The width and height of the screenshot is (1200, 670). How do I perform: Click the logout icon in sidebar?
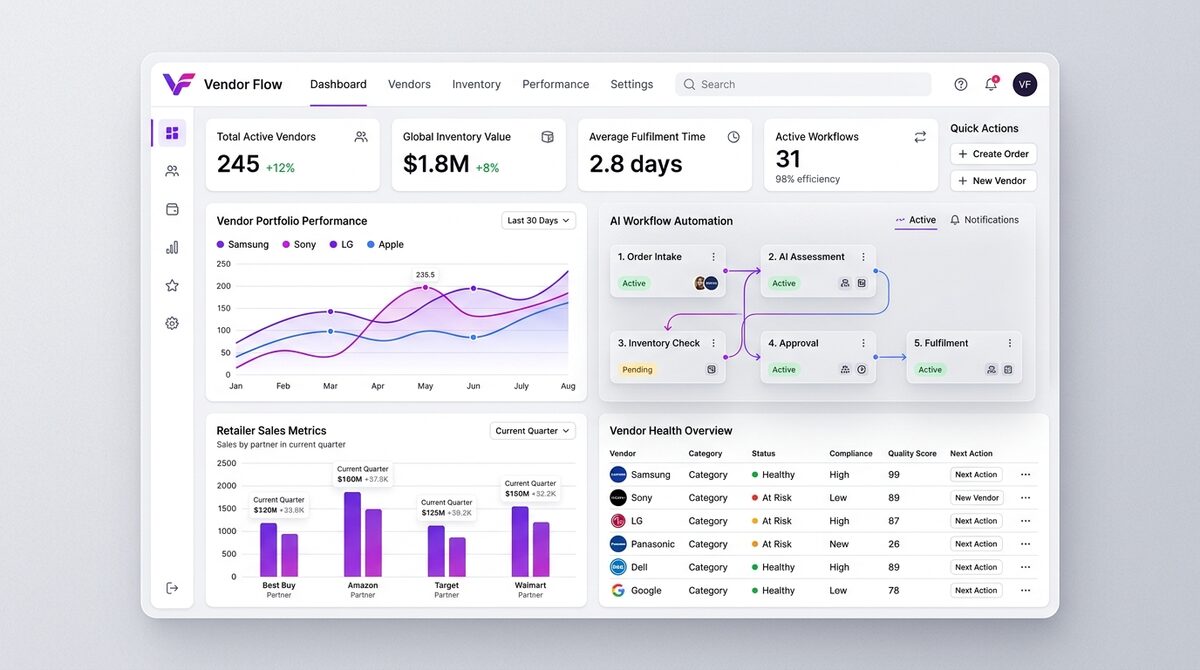tap(172, 588)
